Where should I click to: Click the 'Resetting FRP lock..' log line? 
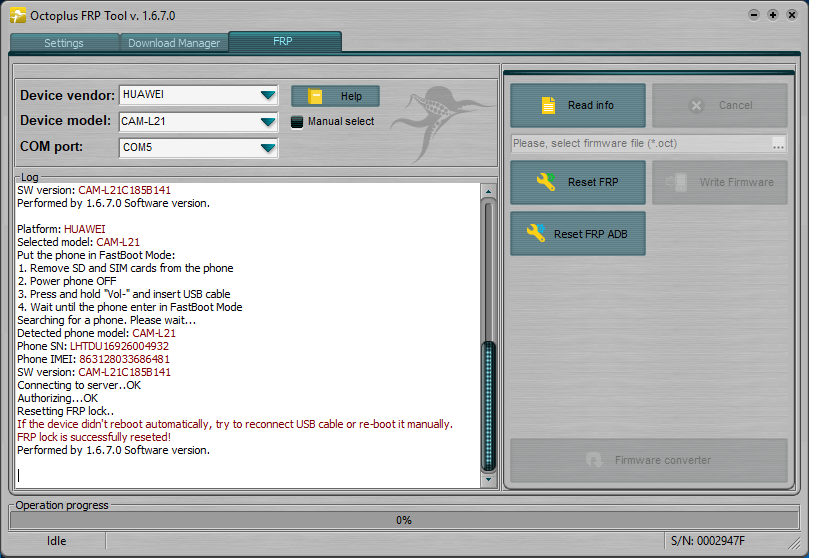66,411
